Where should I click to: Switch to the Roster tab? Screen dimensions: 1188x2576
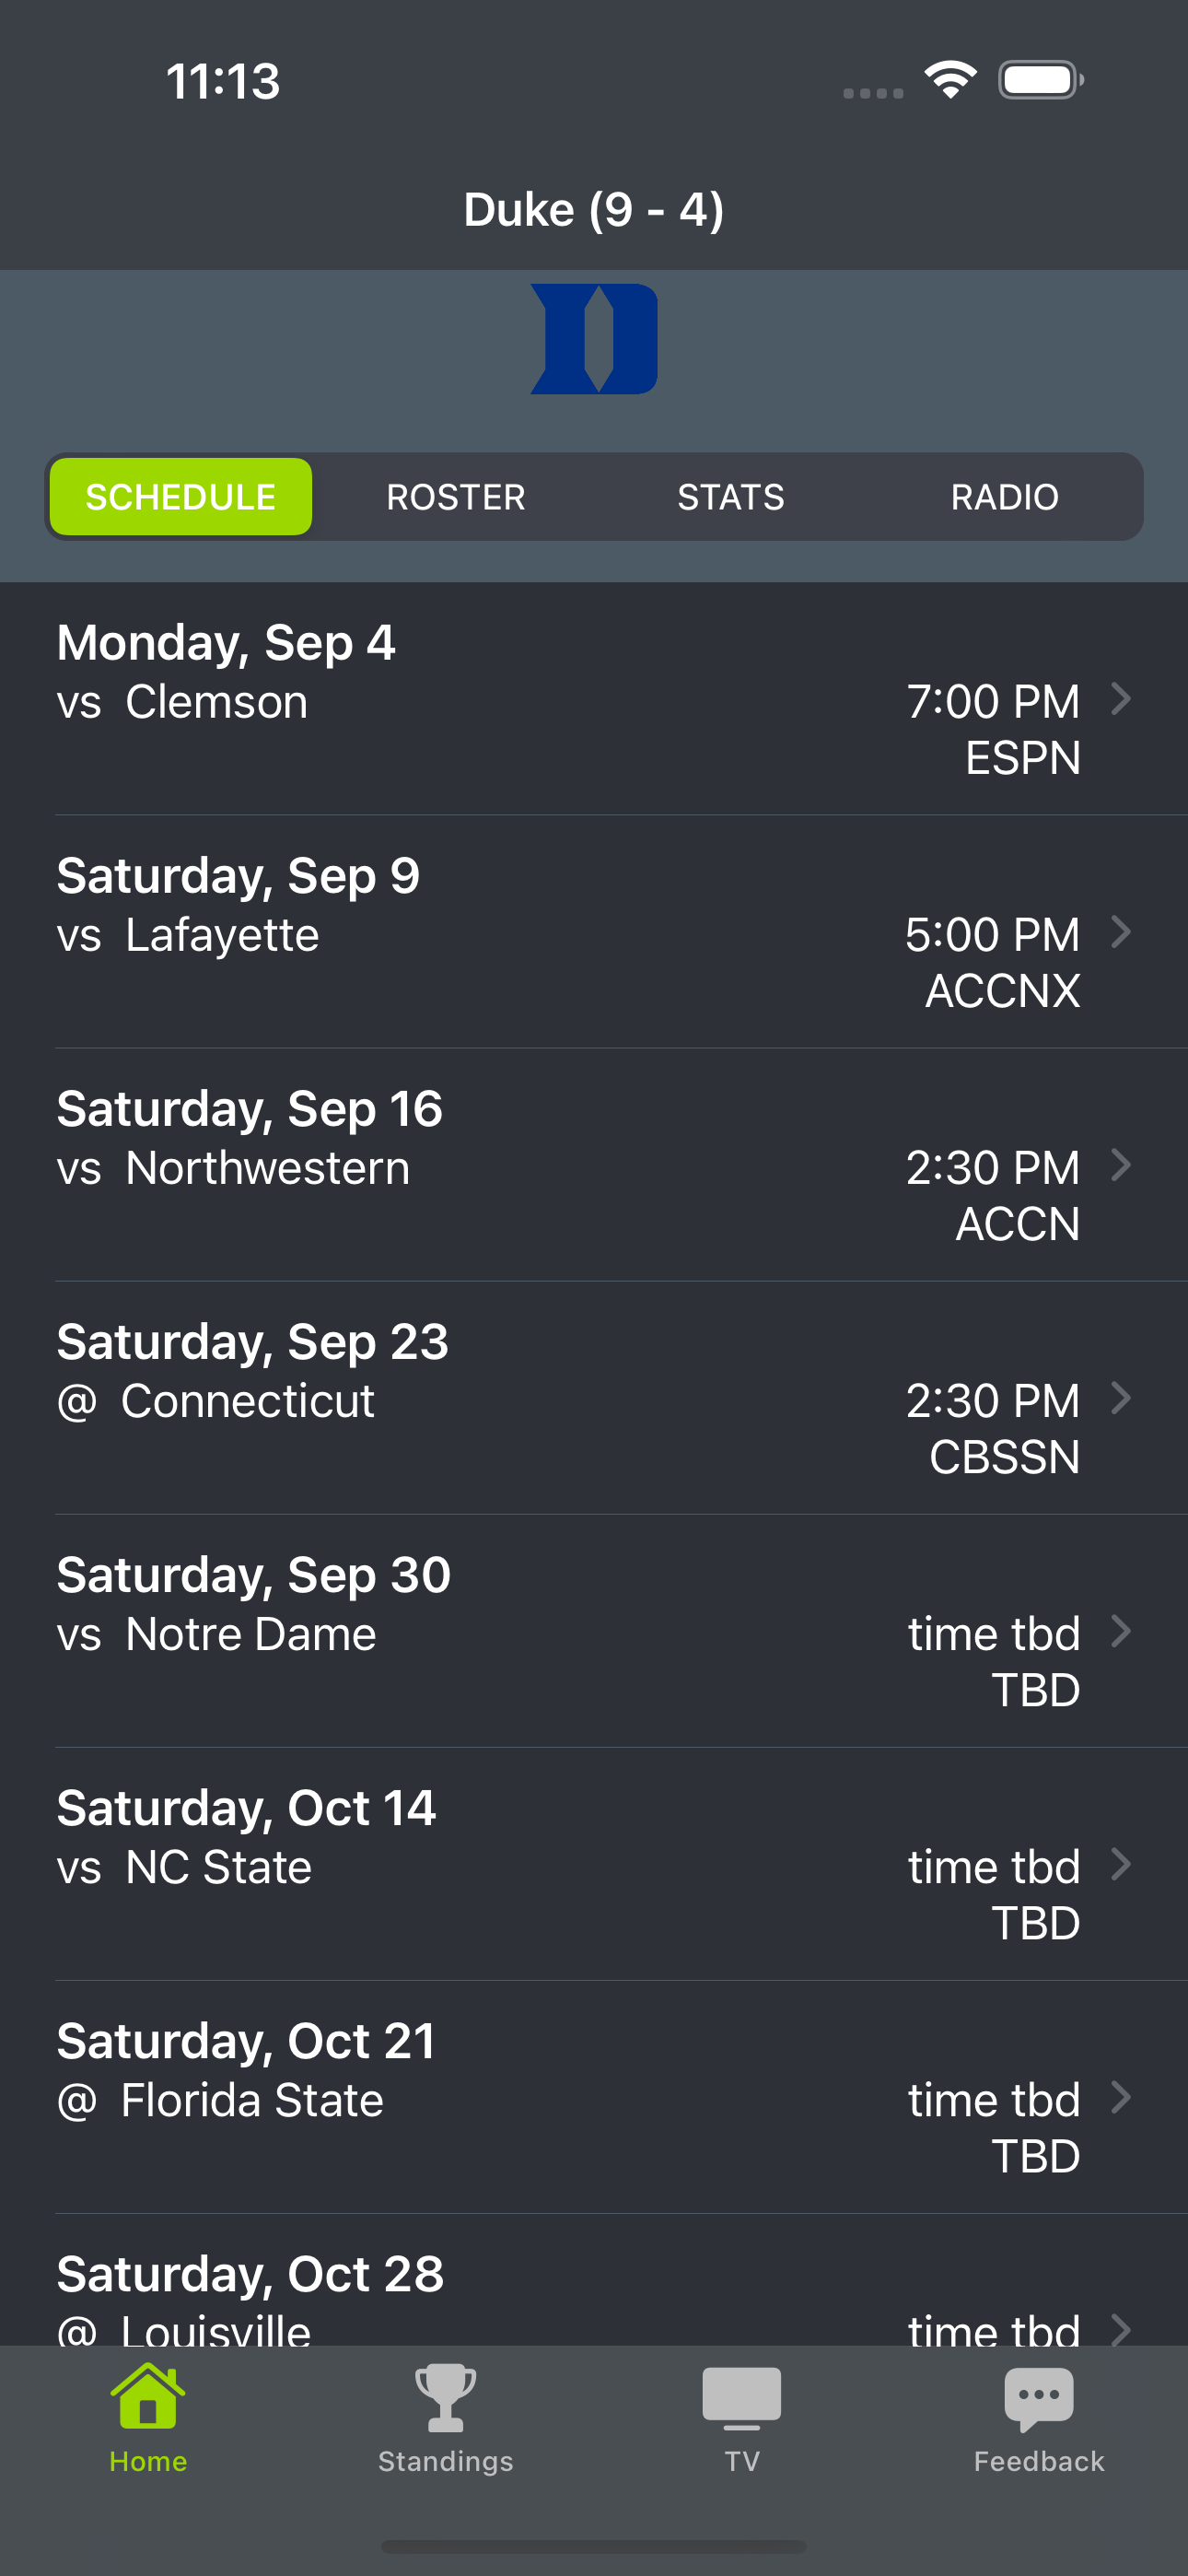coord(456,497)
